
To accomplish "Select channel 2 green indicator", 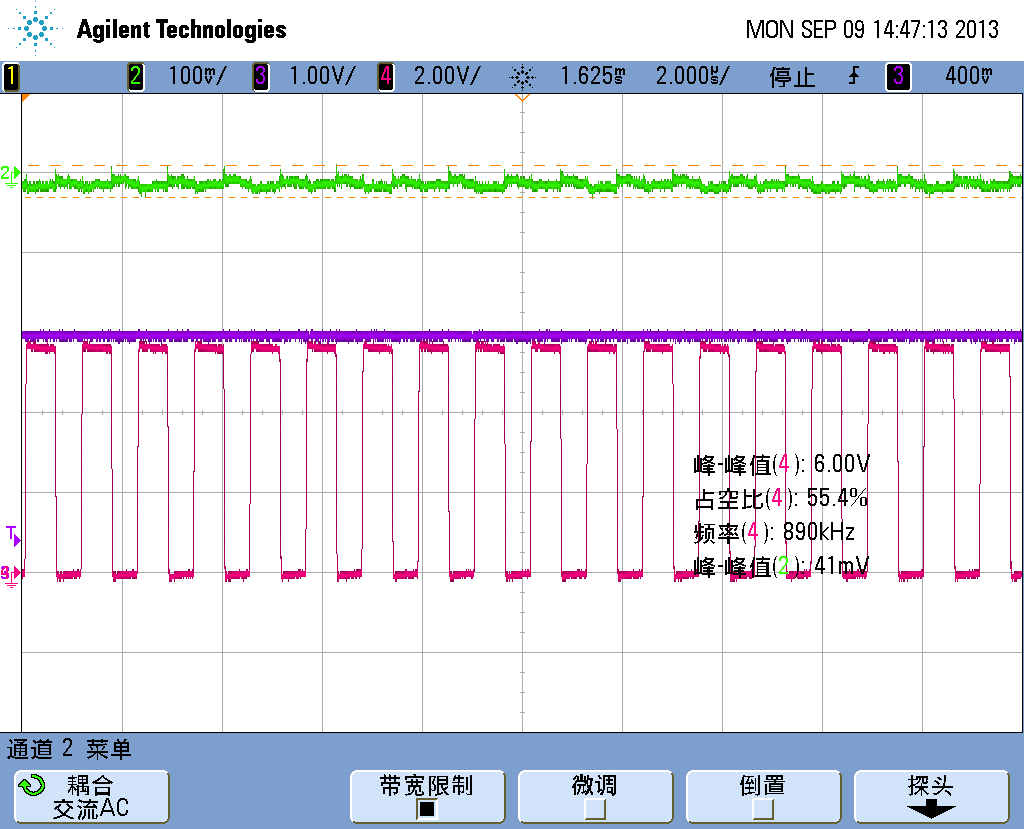I will pyautogui.click(x=135, y=76).
